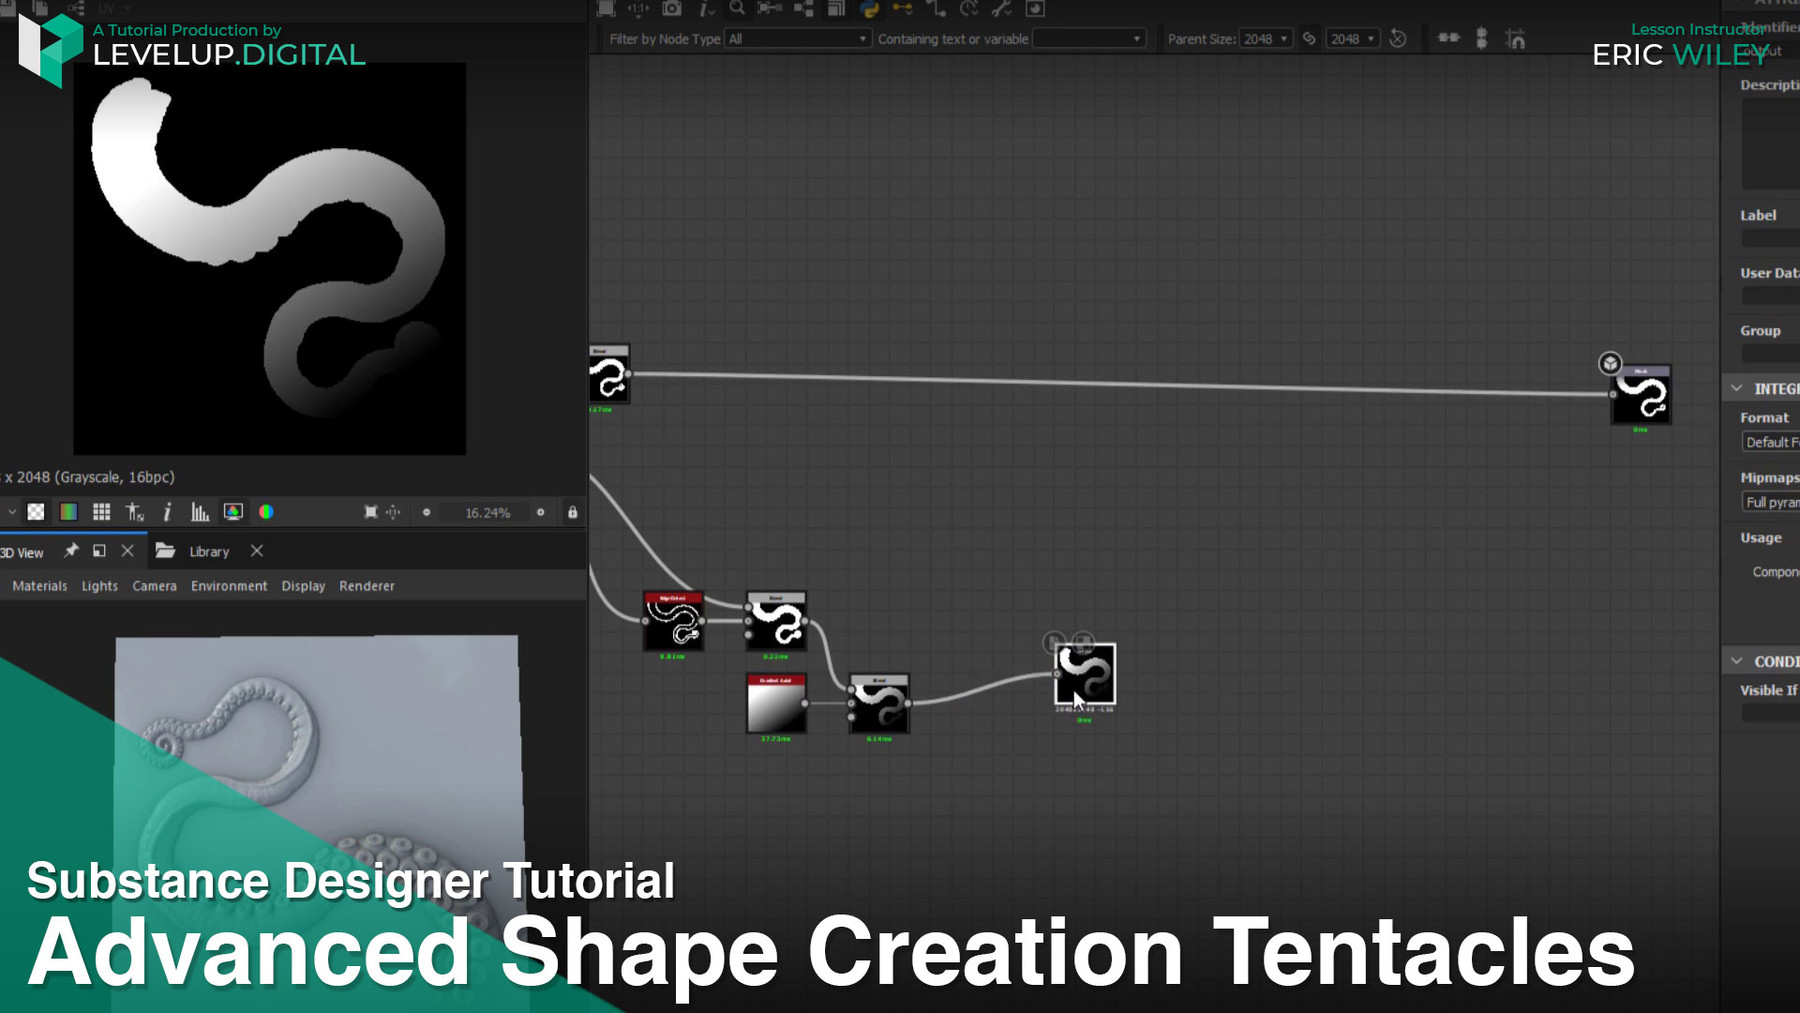Viewport: 1800px width, 1013px height.
Task: Open Parent Size width dropdown
Action: click(x=1265, y=39)
